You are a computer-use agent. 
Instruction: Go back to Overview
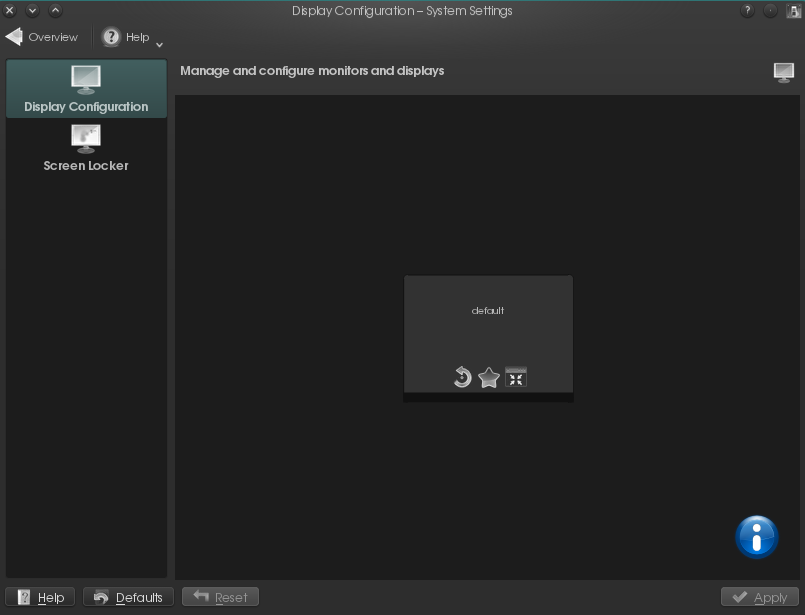tap(42, 37)
